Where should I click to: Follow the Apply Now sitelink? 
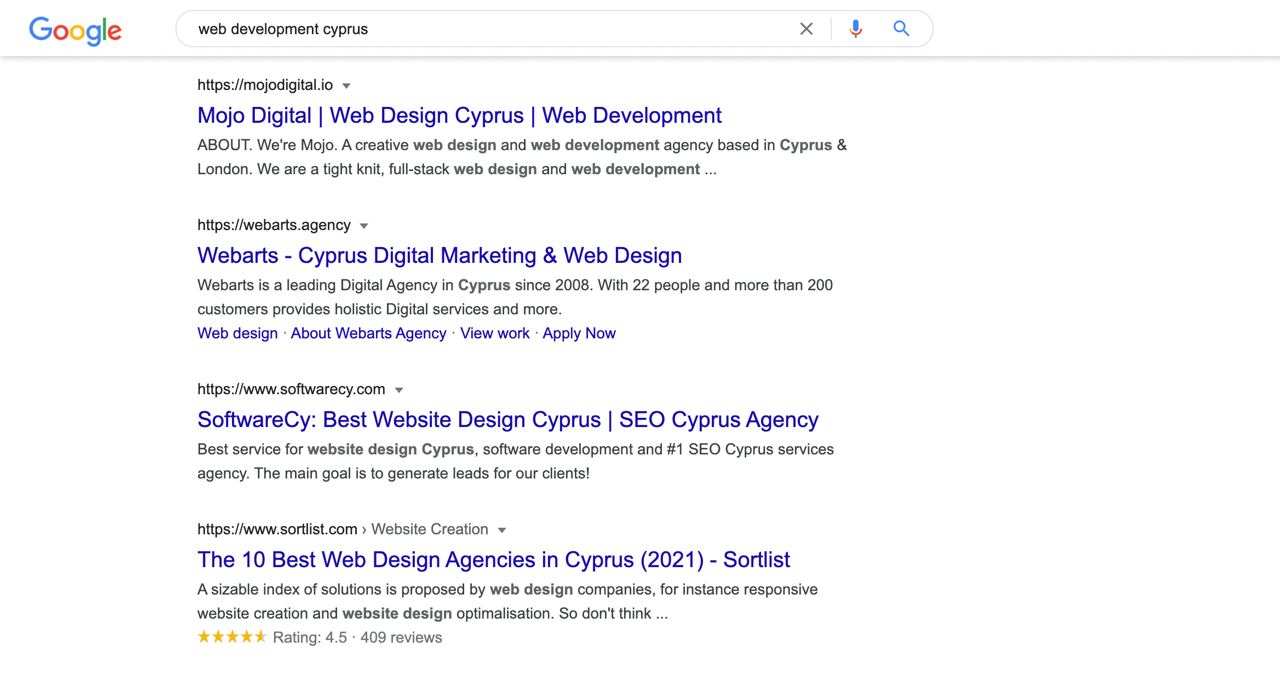tap(579, 333)
